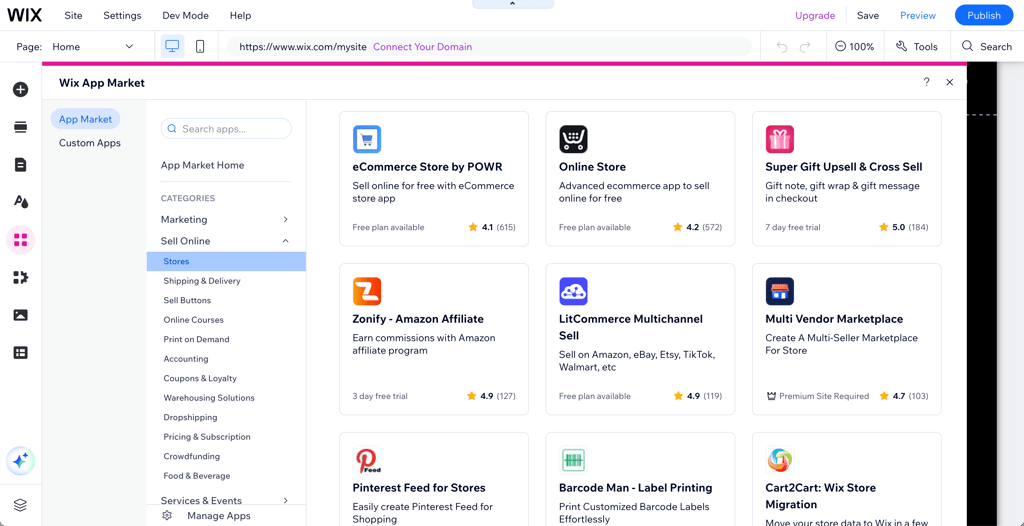Click the Save button
Viewport: 1024px width, 526px height.
pos(868,15)
